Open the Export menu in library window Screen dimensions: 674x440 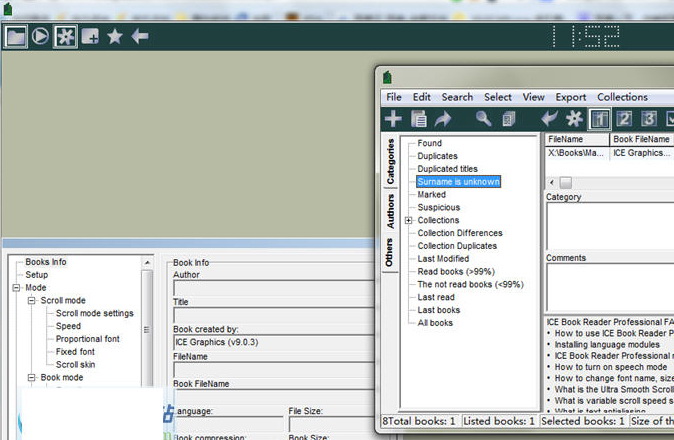[570, 97]
